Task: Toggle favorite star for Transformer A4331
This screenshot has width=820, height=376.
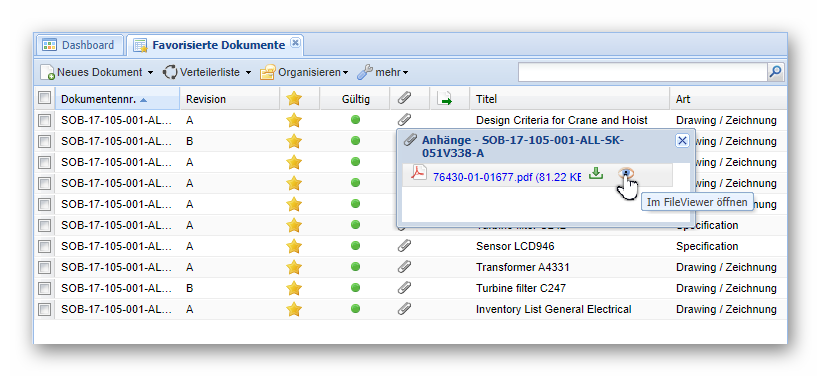Action: tap(294, 267)
